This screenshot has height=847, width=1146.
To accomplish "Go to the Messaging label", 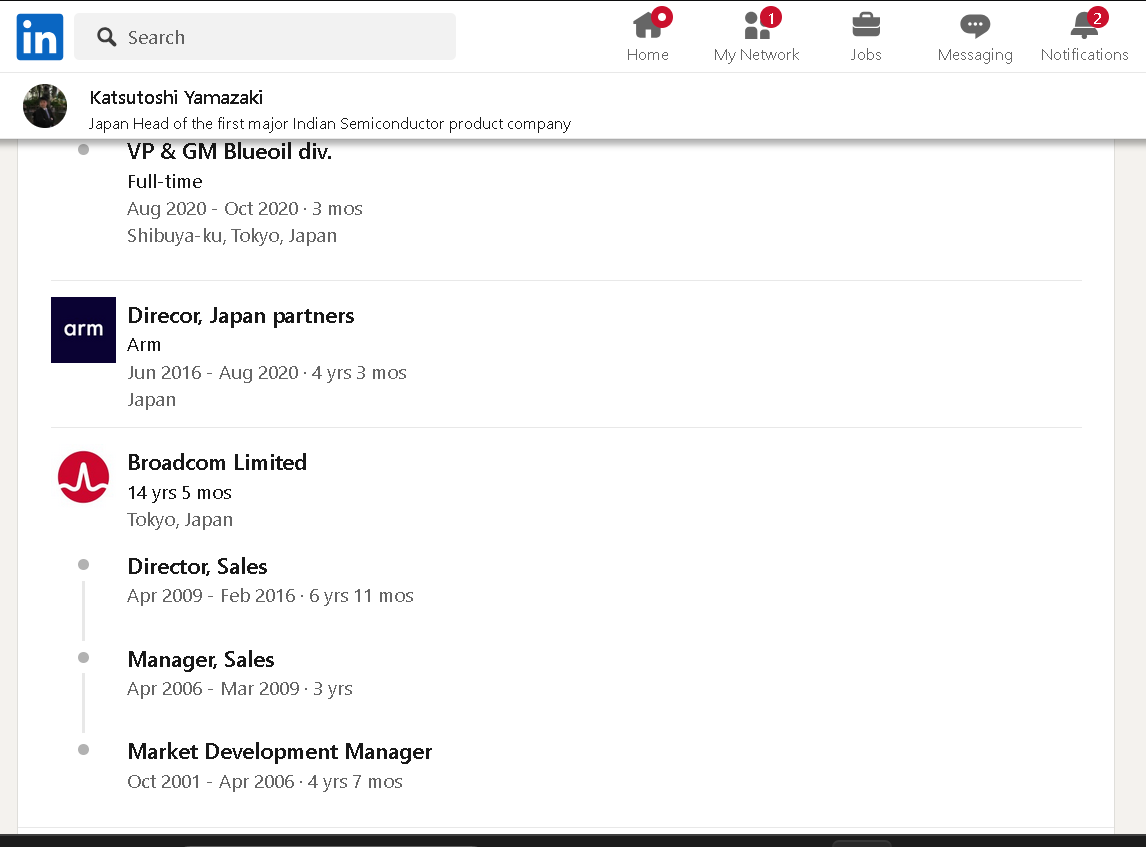I will (975, 55).
